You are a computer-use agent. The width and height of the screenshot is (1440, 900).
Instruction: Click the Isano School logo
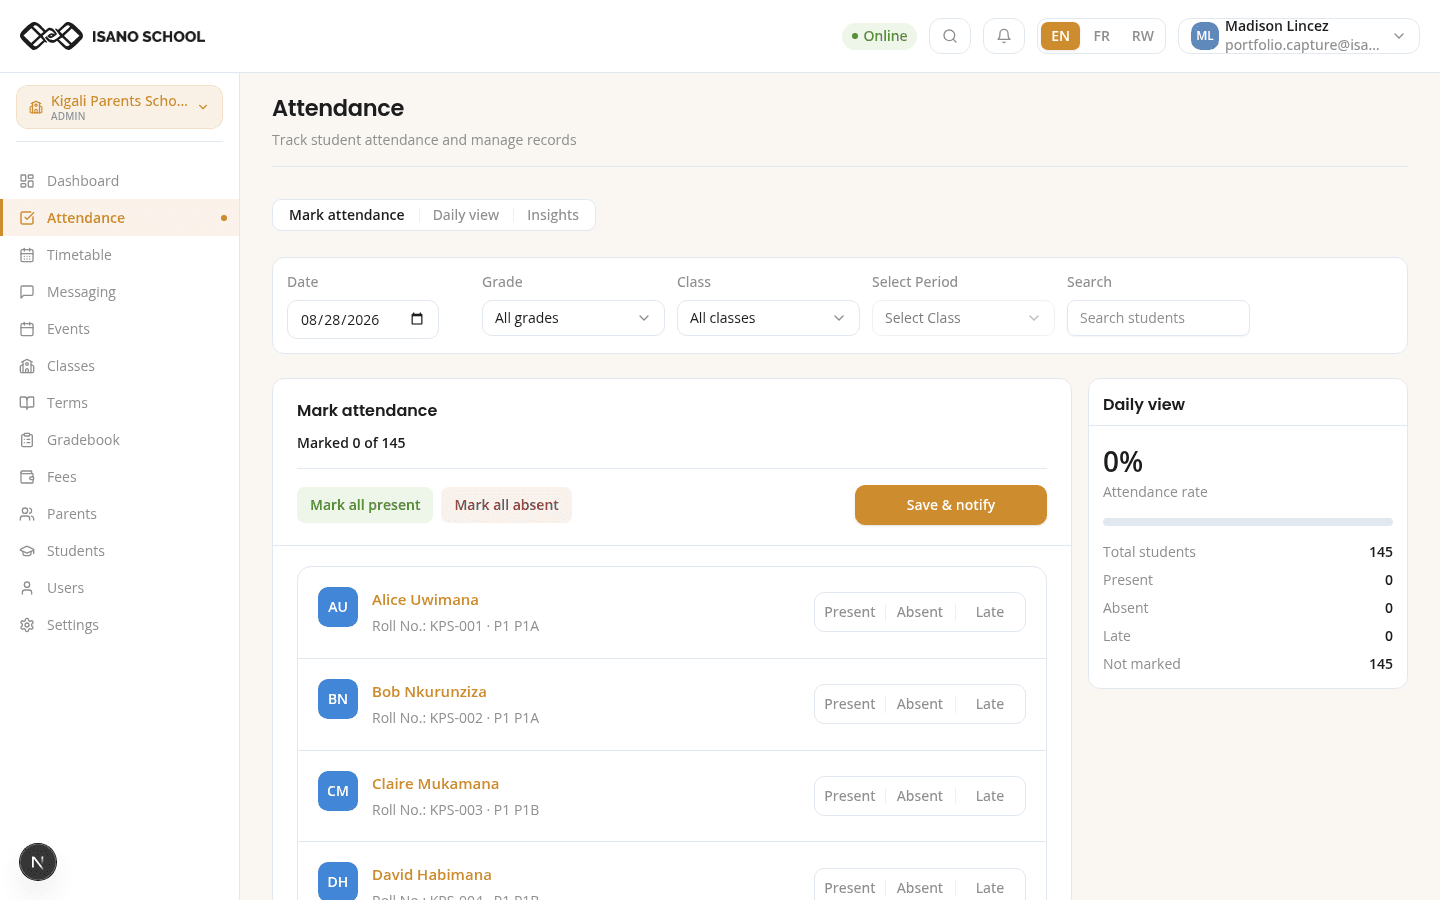point(112,36)
